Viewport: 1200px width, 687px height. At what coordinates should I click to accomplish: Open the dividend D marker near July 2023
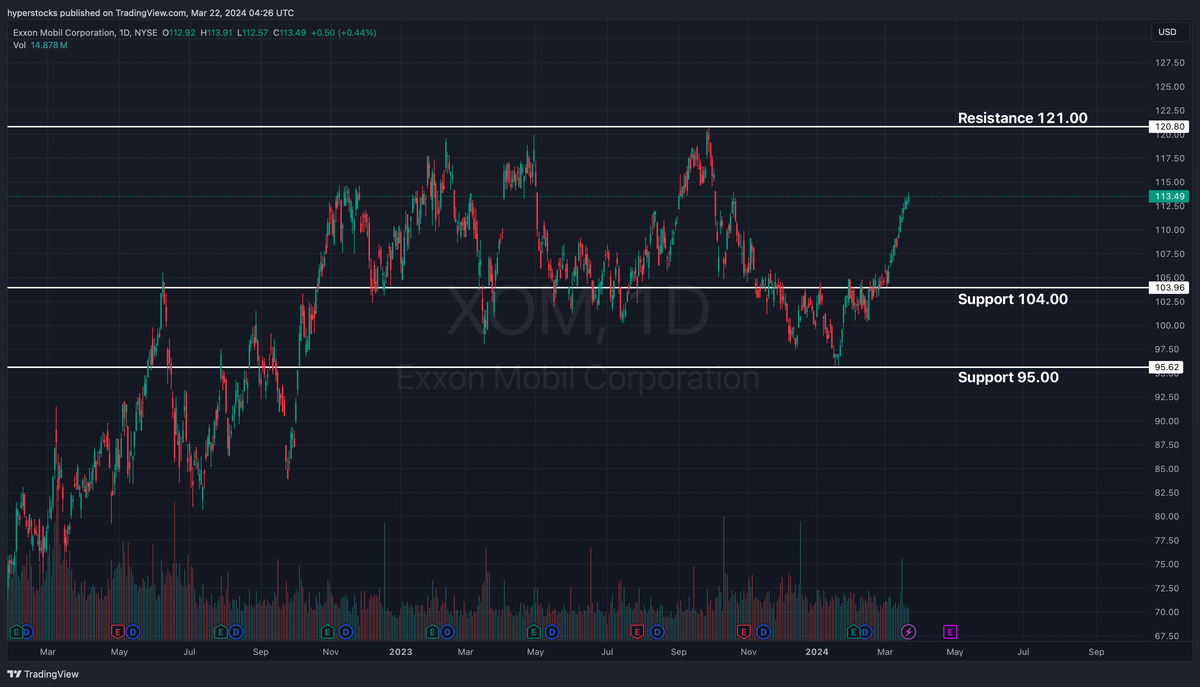tap(657, 632)
